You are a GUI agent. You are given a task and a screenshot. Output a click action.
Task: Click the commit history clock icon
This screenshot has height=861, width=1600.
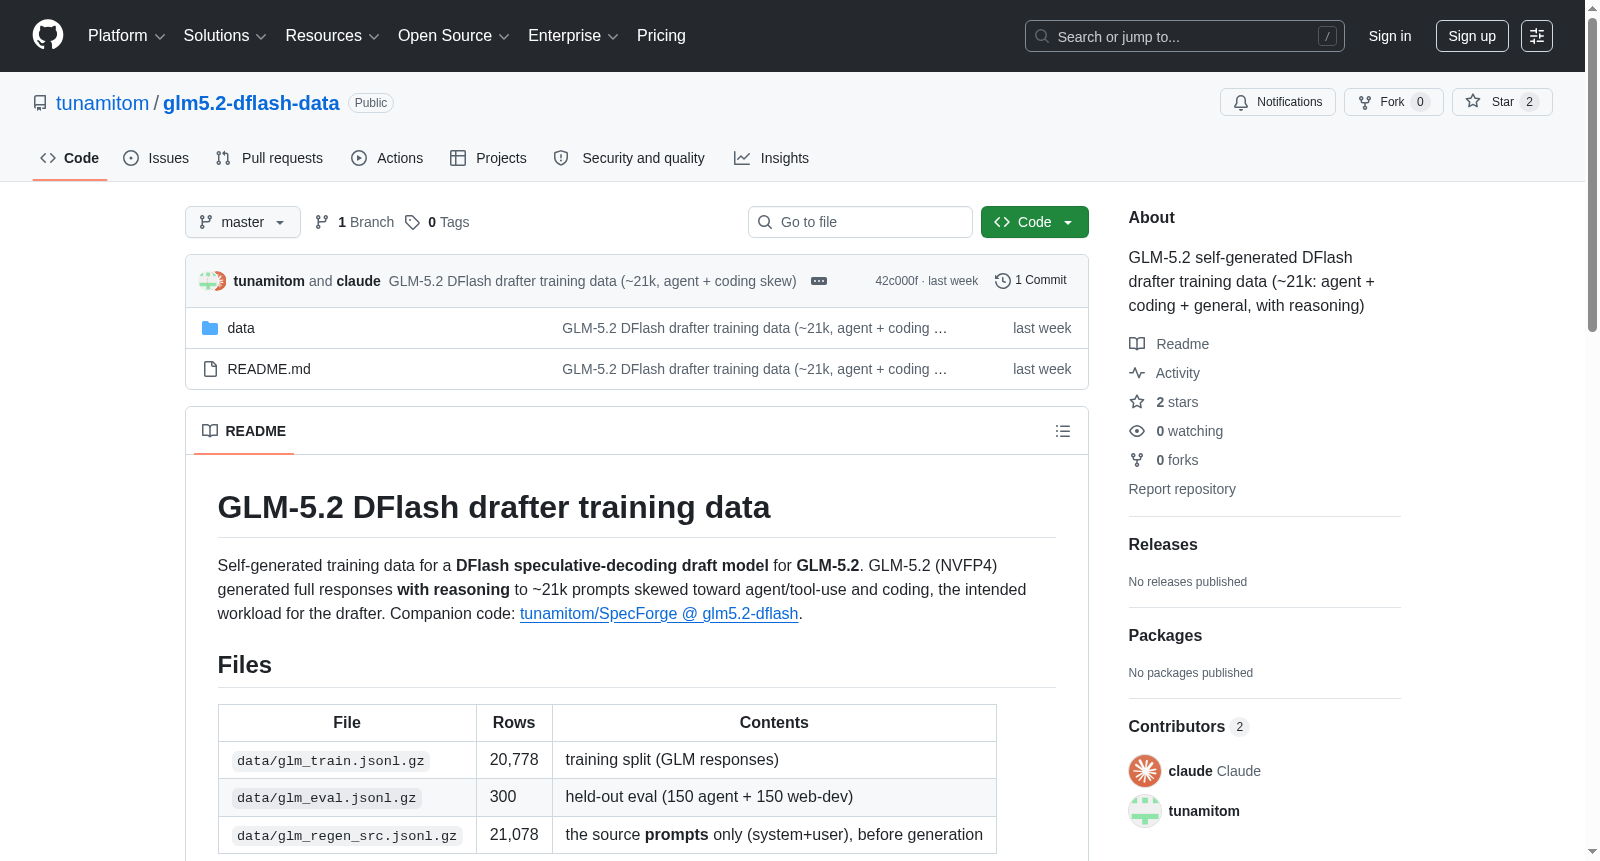(1002, 281)
